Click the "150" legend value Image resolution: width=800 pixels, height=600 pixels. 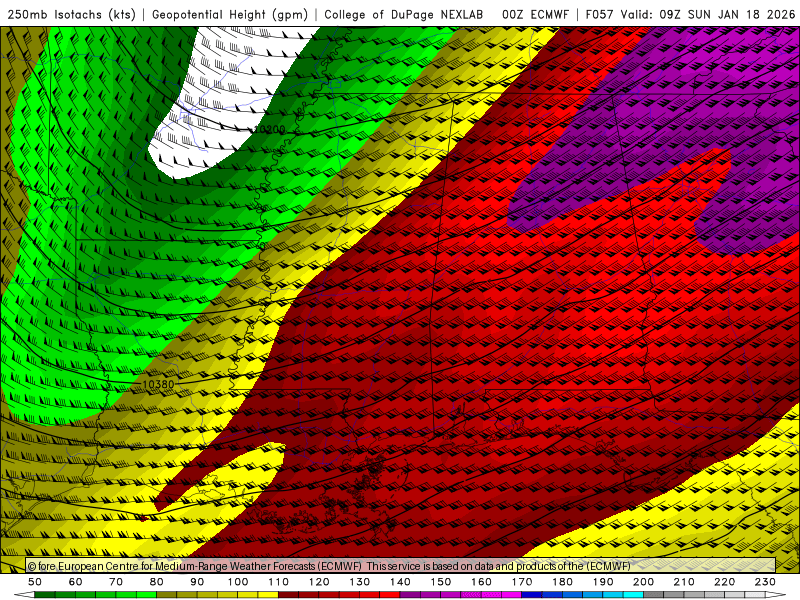point(441,582)
